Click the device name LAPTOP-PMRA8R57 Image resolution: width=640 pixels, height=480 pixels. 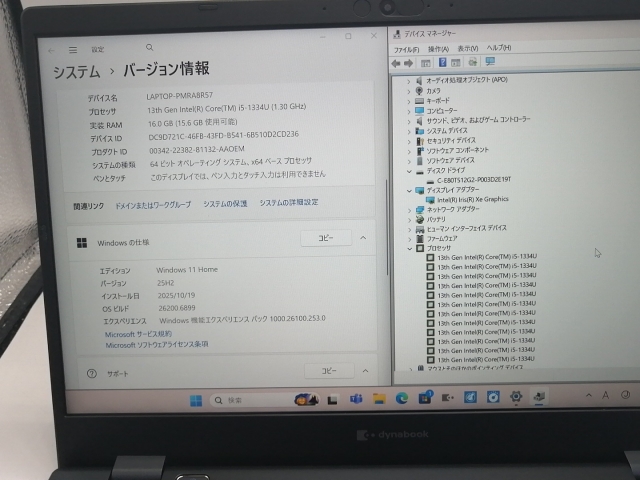click(x=179, y=96)
